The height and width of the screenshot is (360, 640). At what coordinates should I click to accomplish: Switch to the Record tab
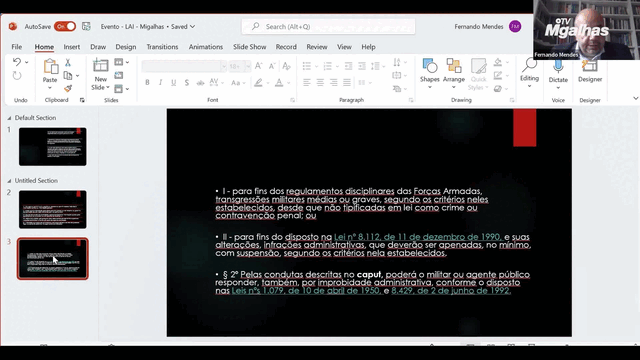(x=286, y=47)
